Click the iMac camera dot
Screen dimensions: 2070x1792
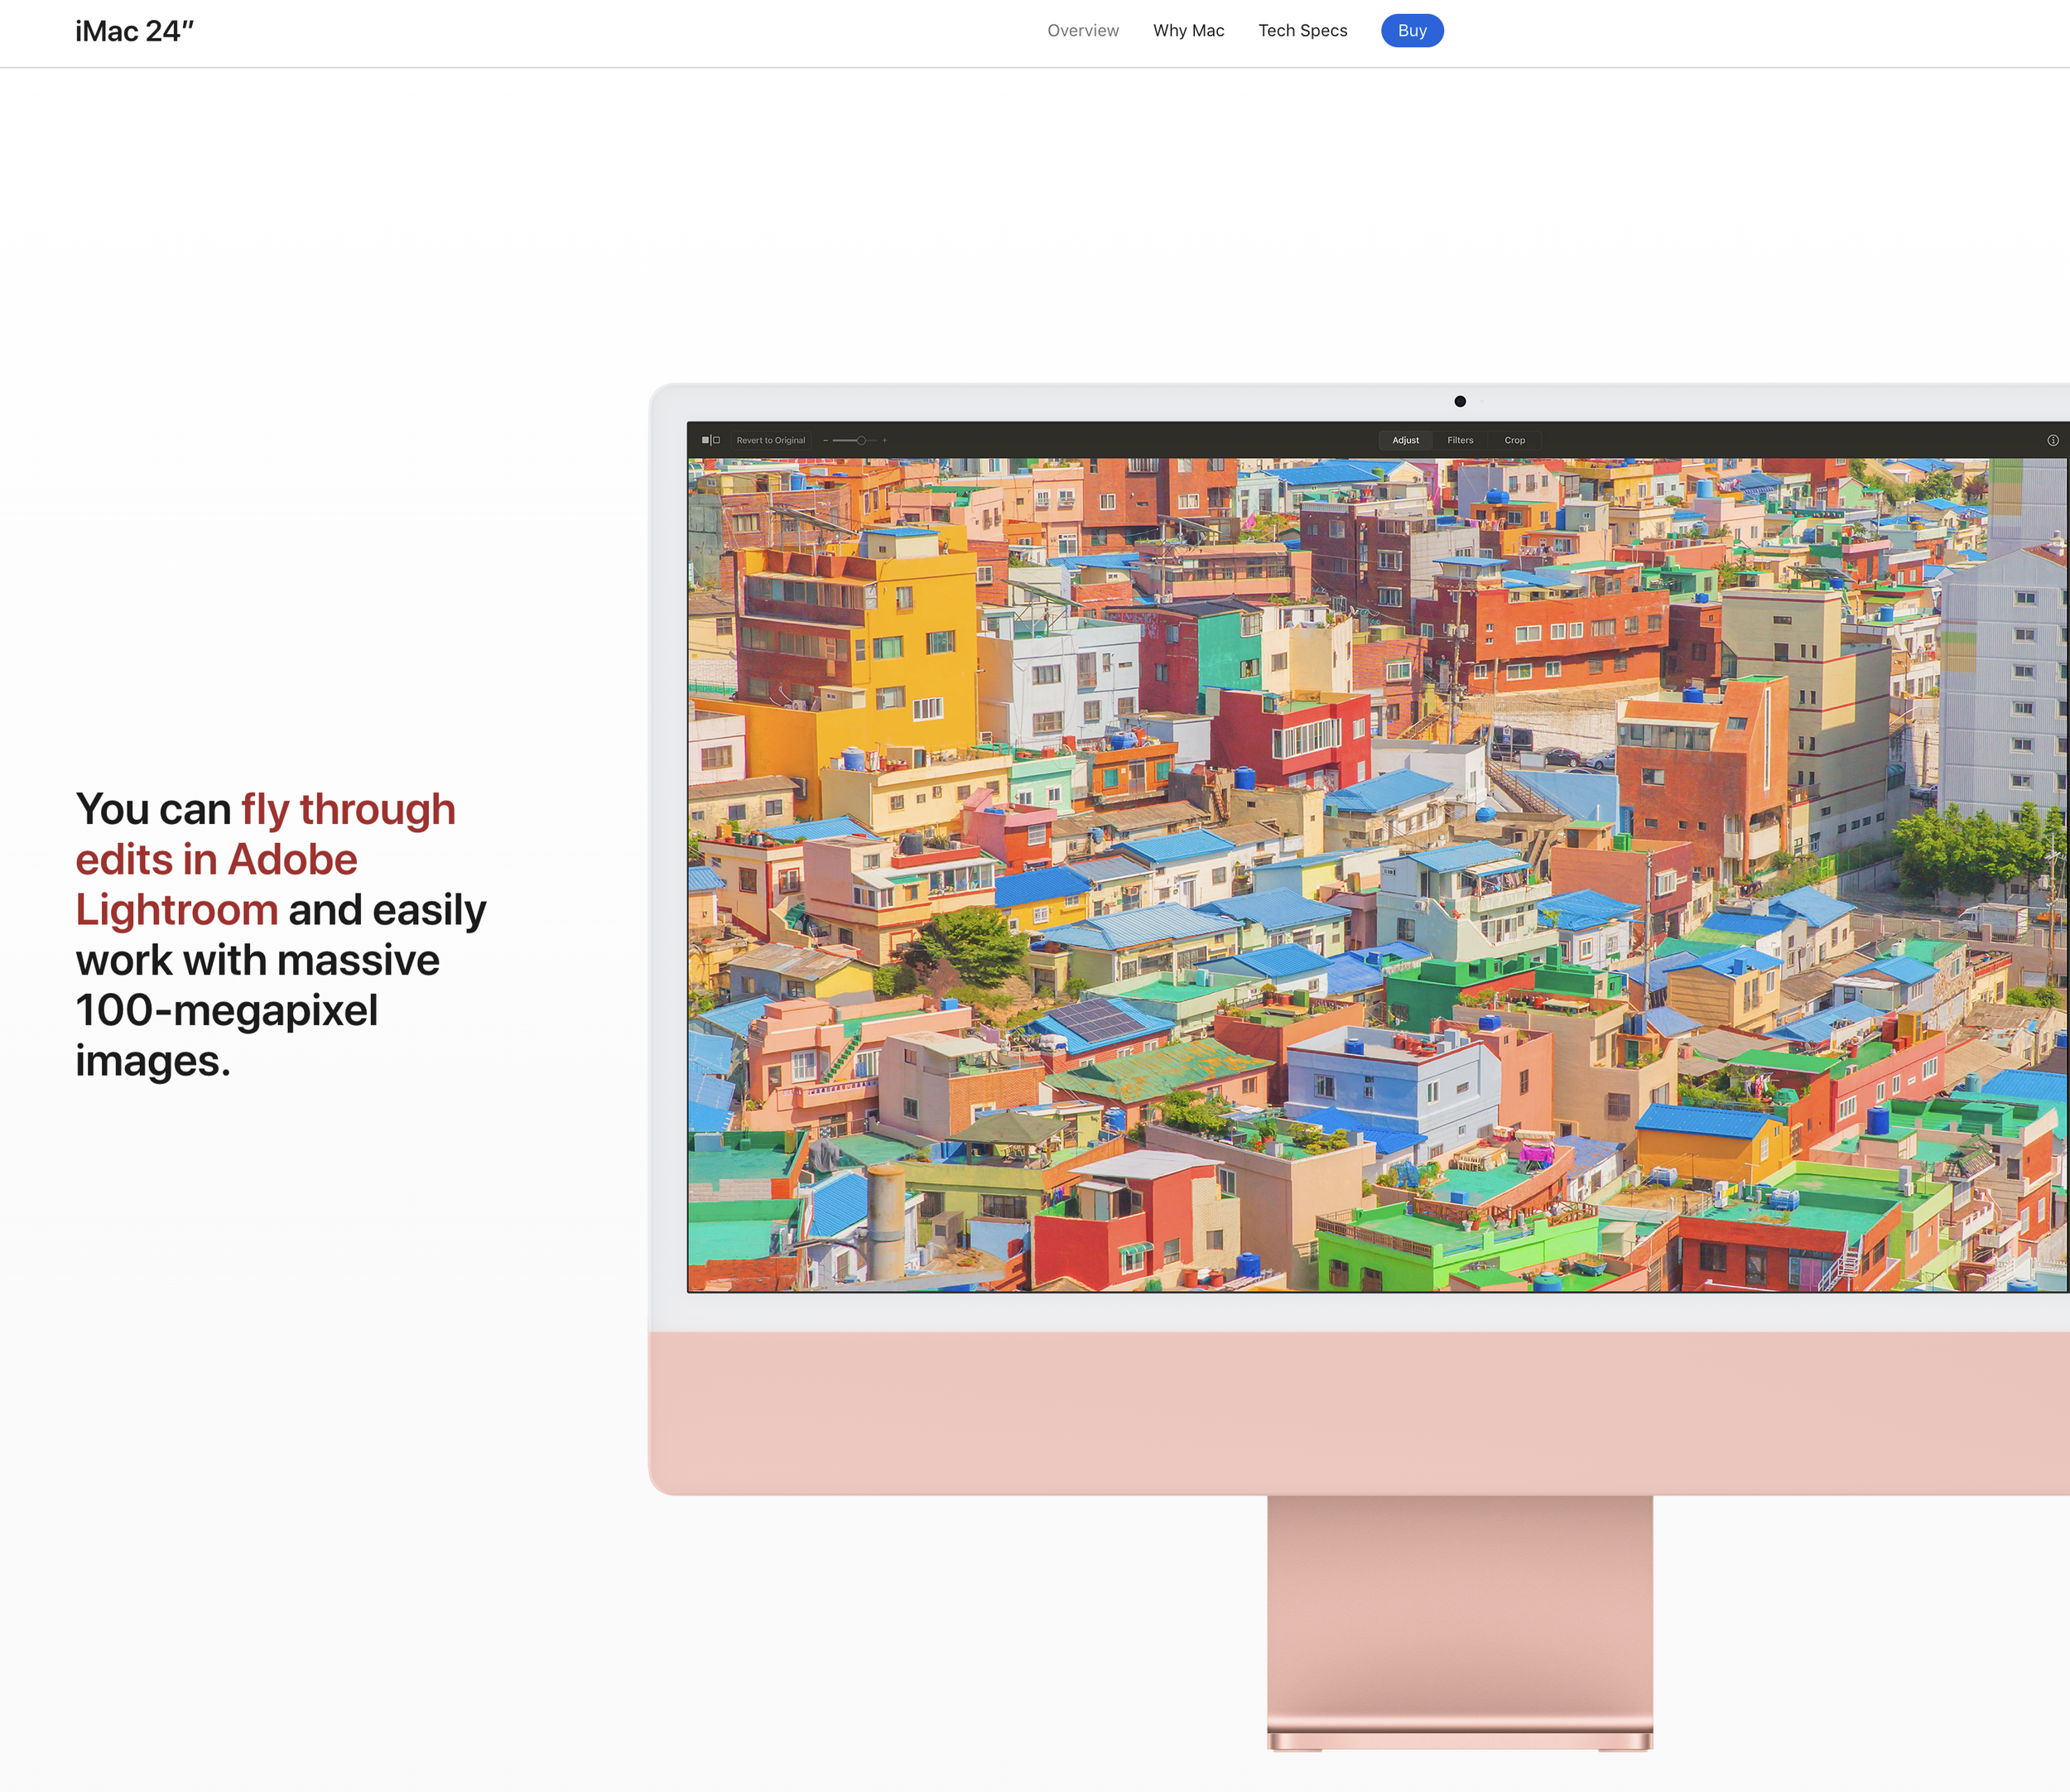tap(1459, 402)
